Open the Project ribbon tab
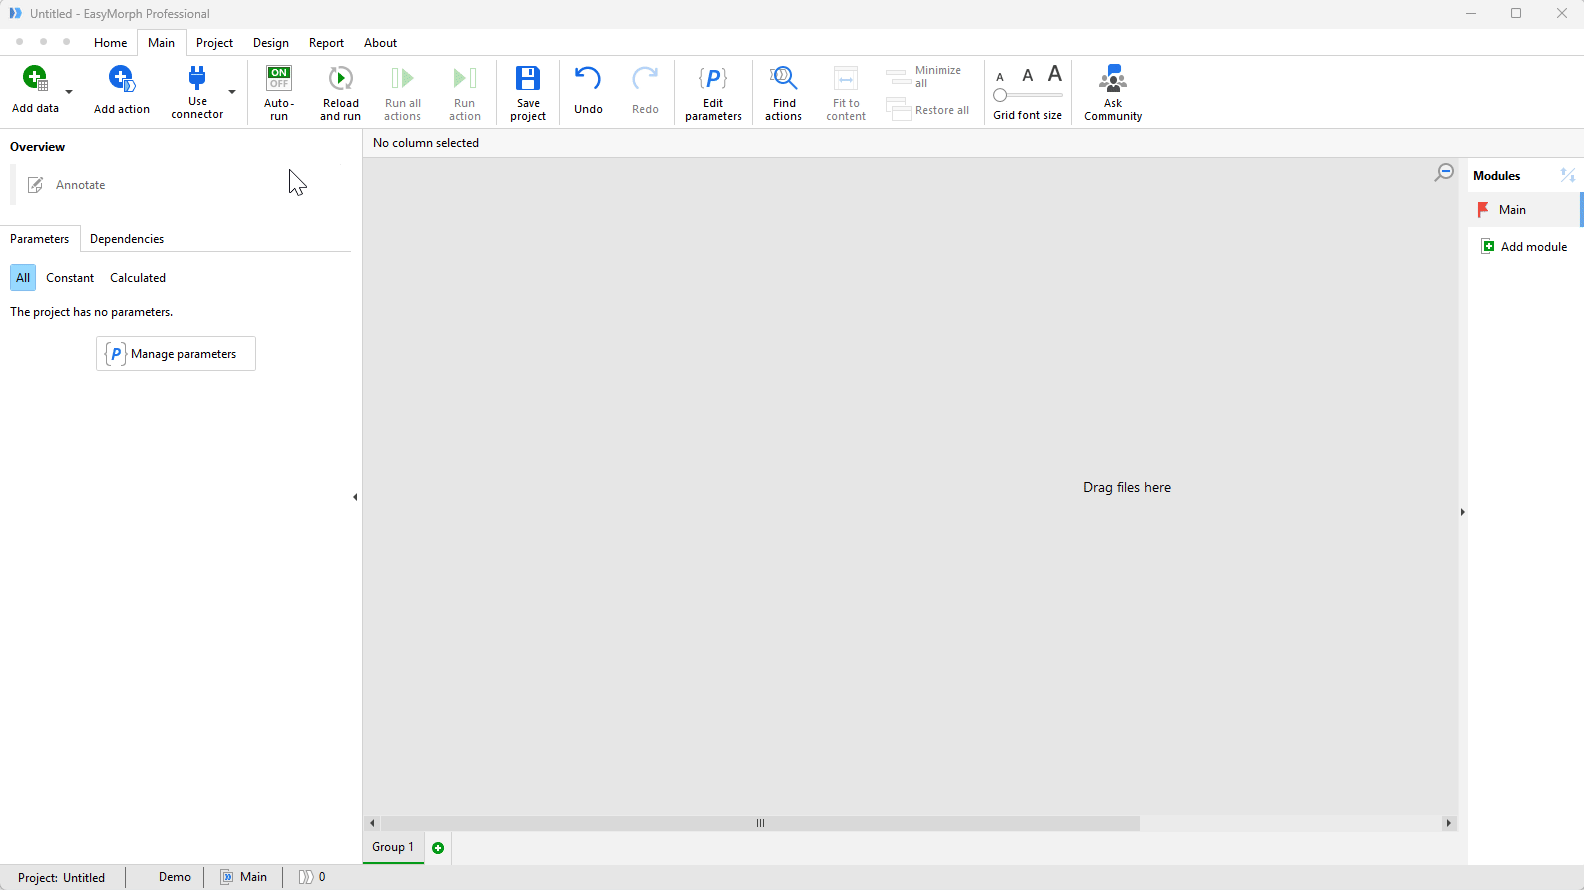 [x=214, y=43]
